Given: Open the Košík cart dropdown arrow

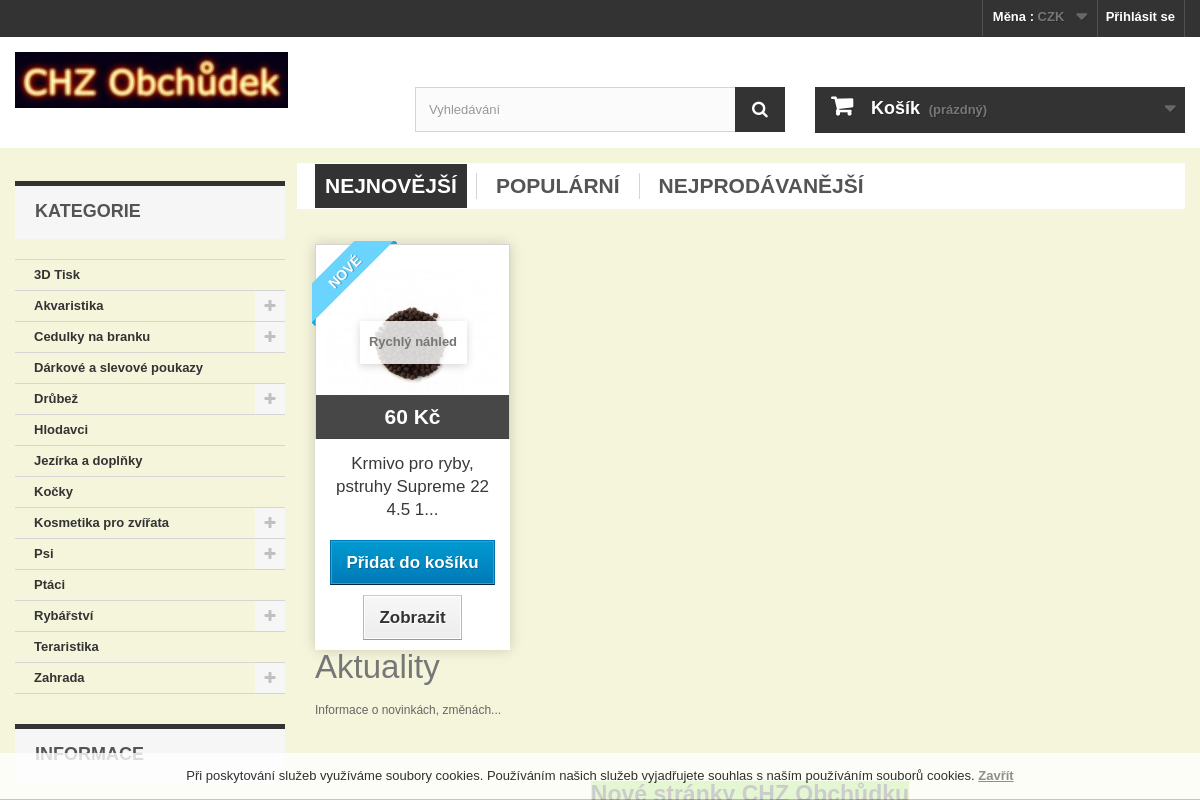Looking at the screenshot, I should pos(1169,109).
